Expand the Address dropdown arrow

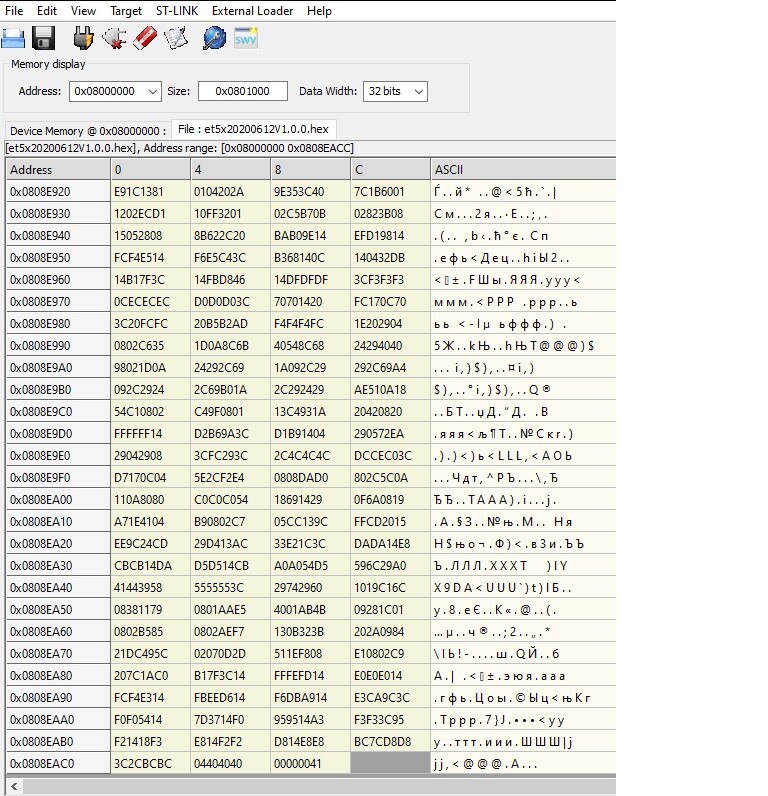point(153,92)
